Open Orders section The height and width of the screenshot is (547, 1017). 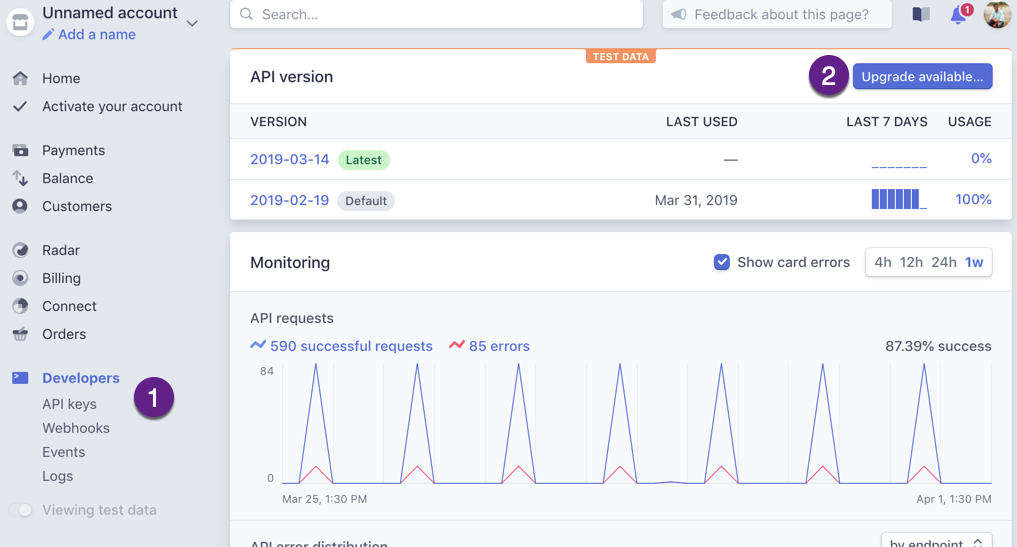pyautogui.click(x=64, y=334)
